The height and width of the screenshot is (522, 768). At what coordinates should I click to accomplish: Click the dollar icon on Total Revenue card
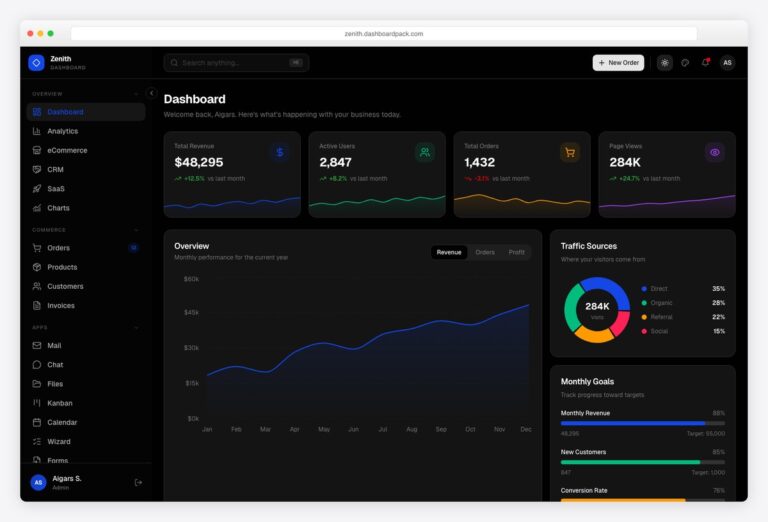click(x=280, y=152)
